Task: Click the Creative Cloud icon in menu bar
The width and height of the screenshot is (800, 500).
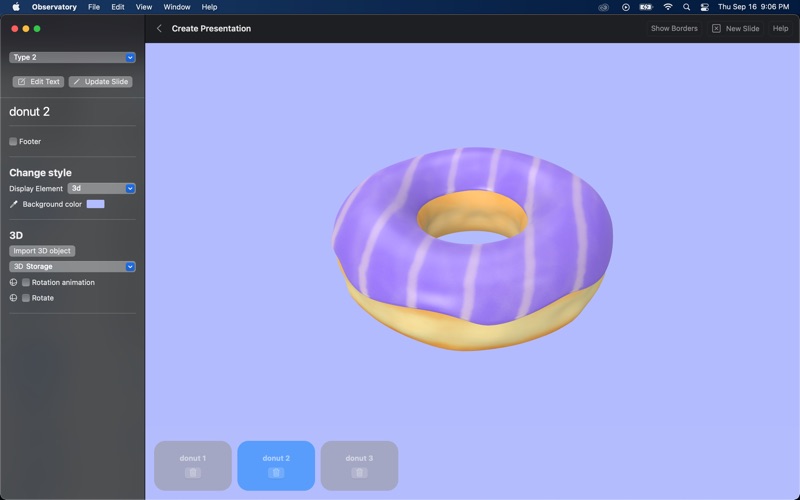Action: click(604, 7)
